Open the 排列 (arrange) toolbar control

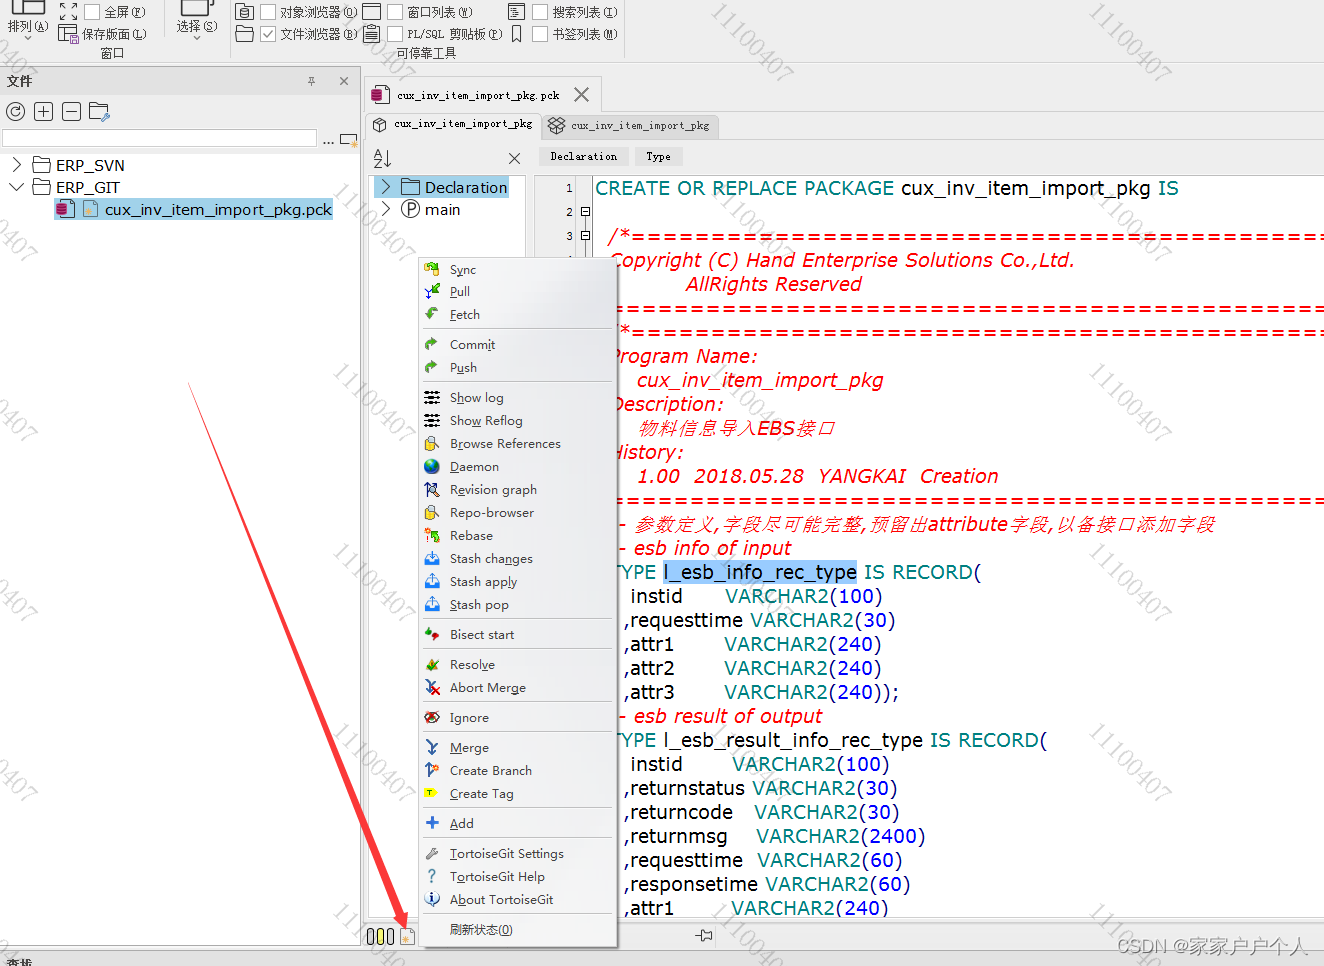click(27, 21)
